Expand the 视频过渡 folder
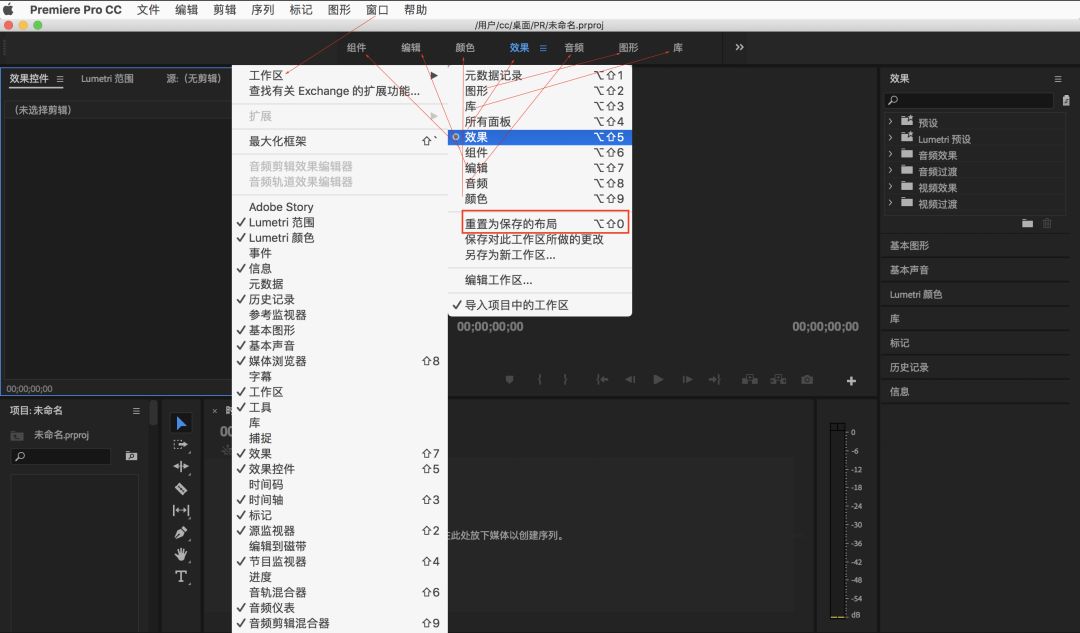Viewport: 1080px width, 633px height. coord(890,203)
